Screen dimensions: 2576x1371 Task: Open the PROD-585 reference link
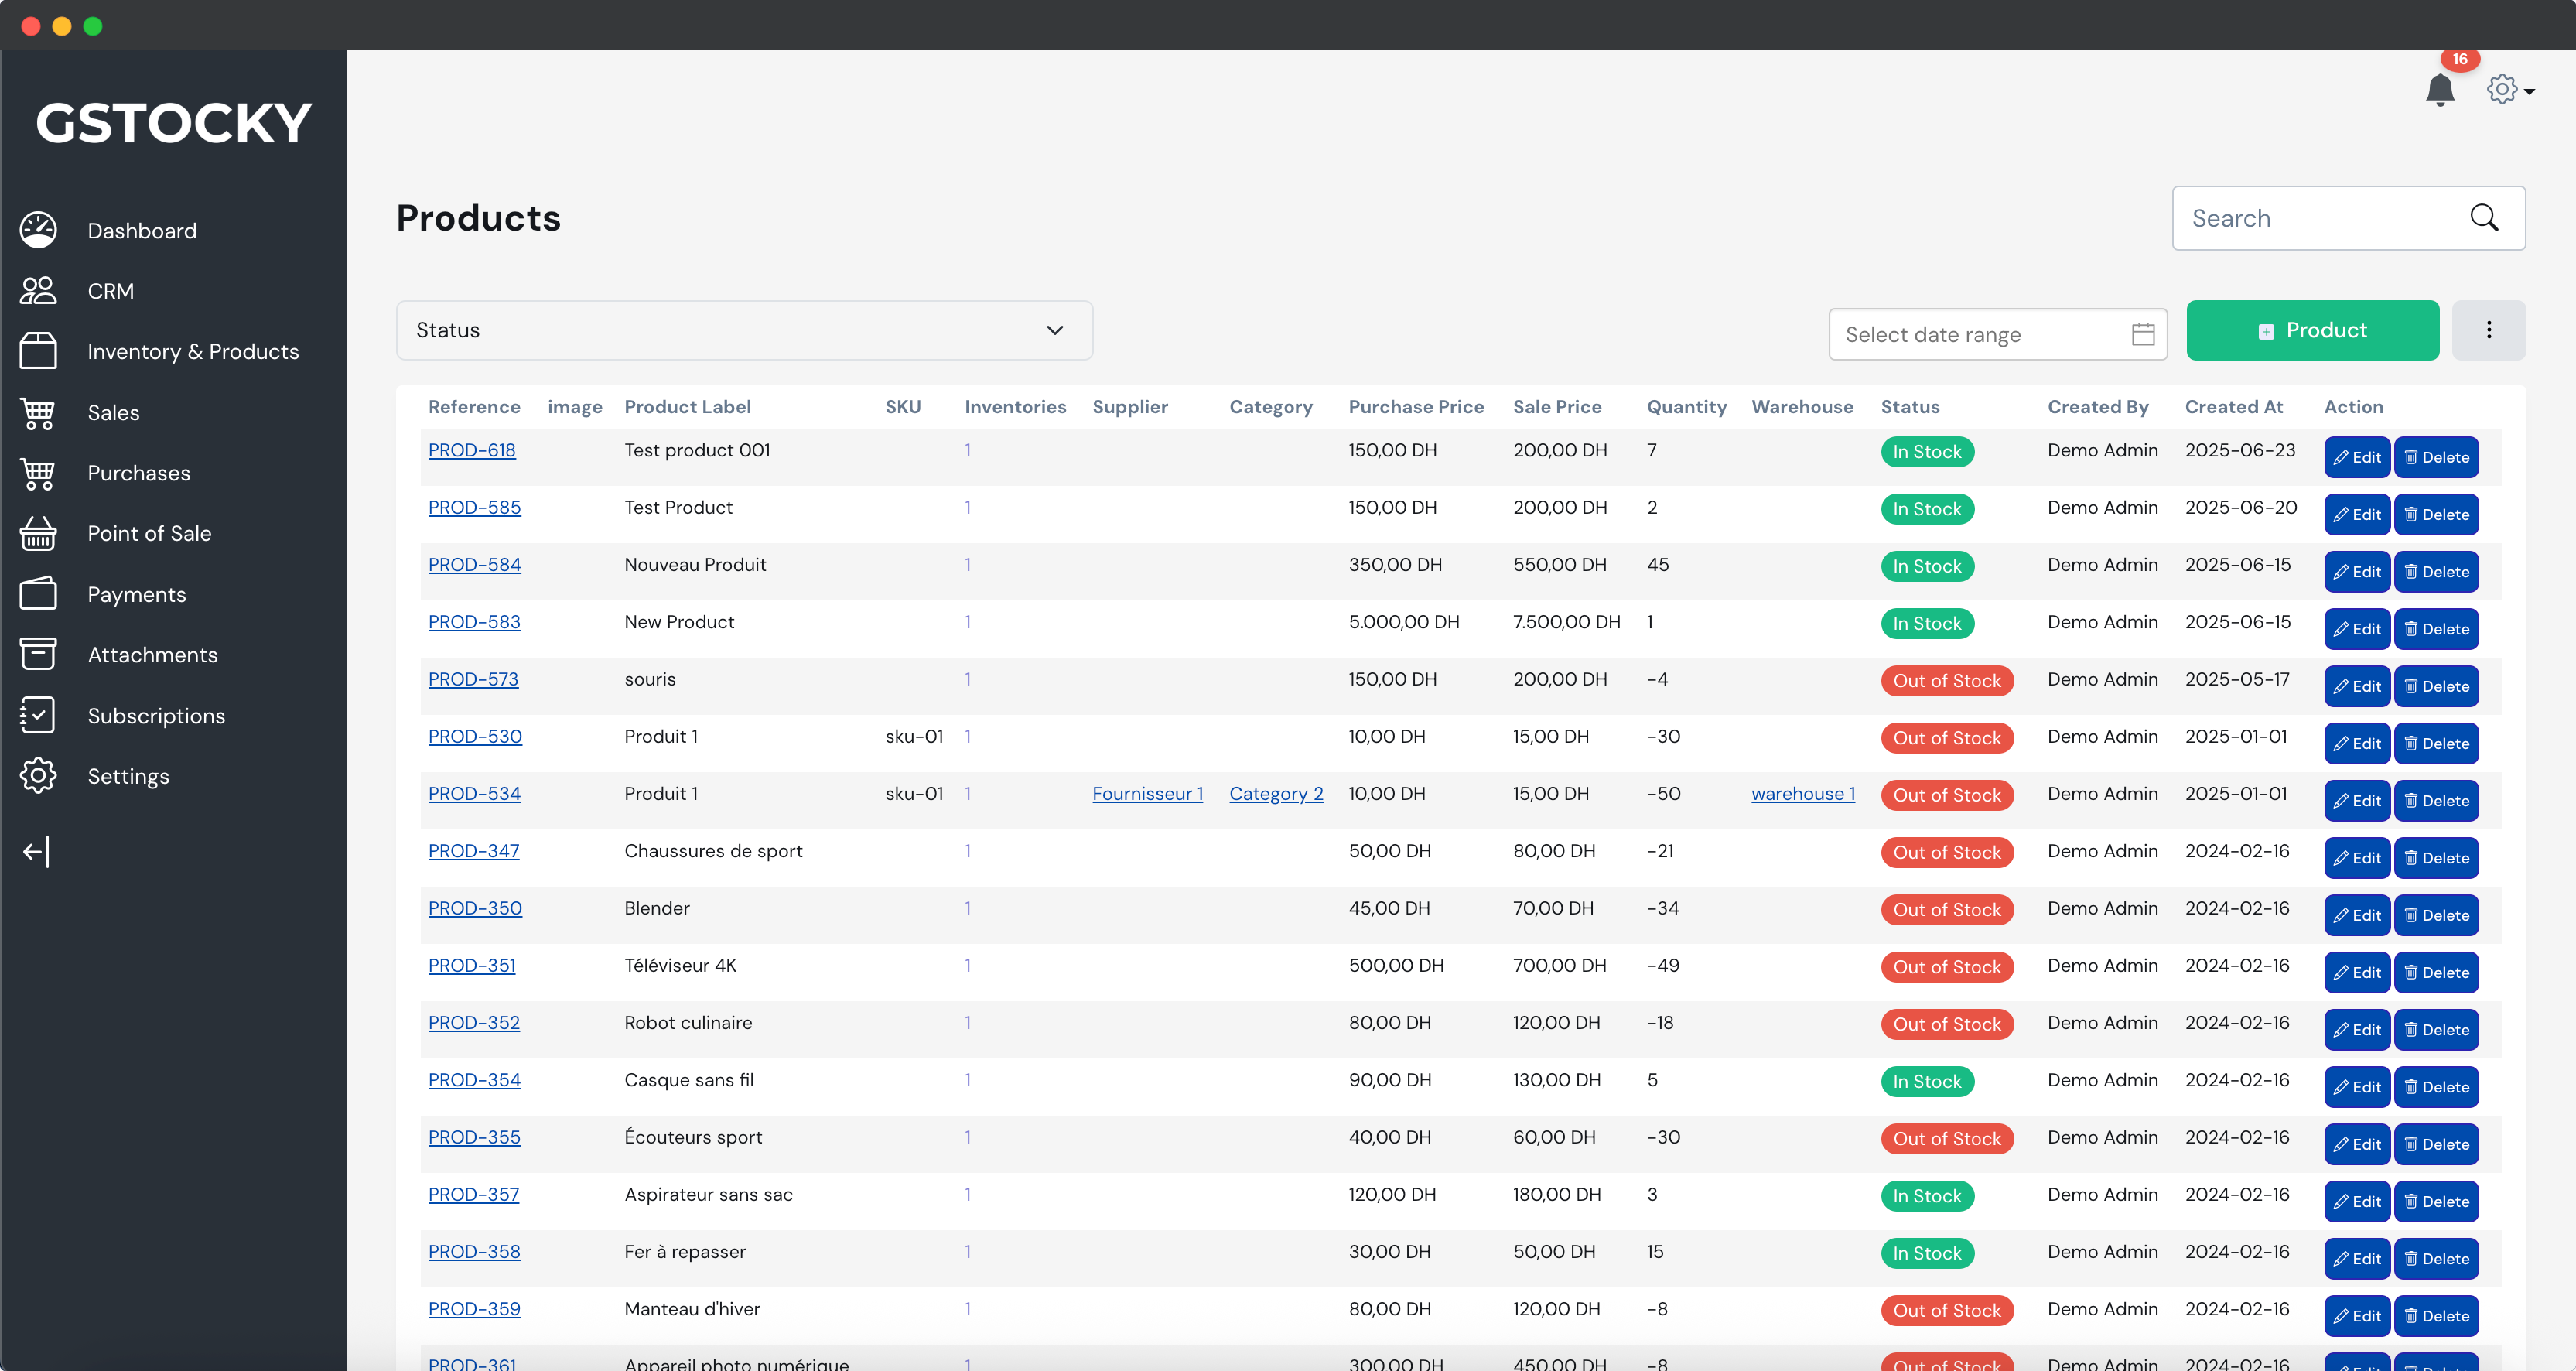point(474,508)
